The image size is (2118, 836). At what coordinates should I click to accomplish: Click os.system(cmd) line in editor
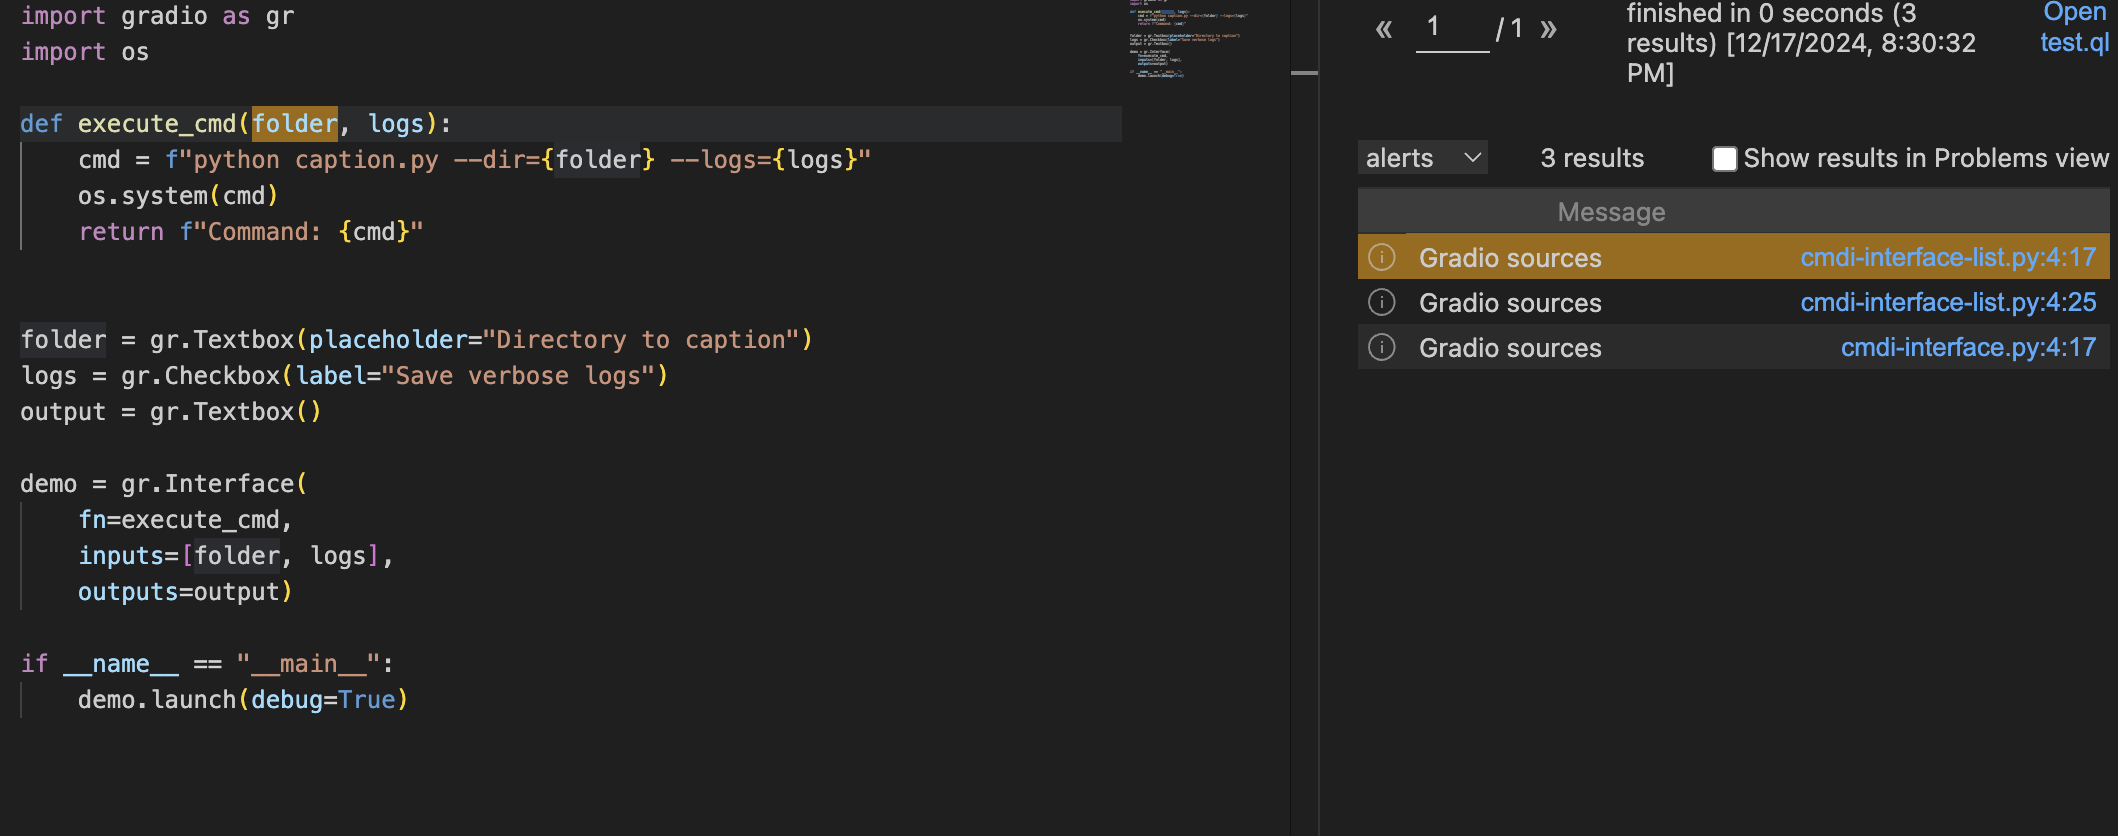click(178, 196)
